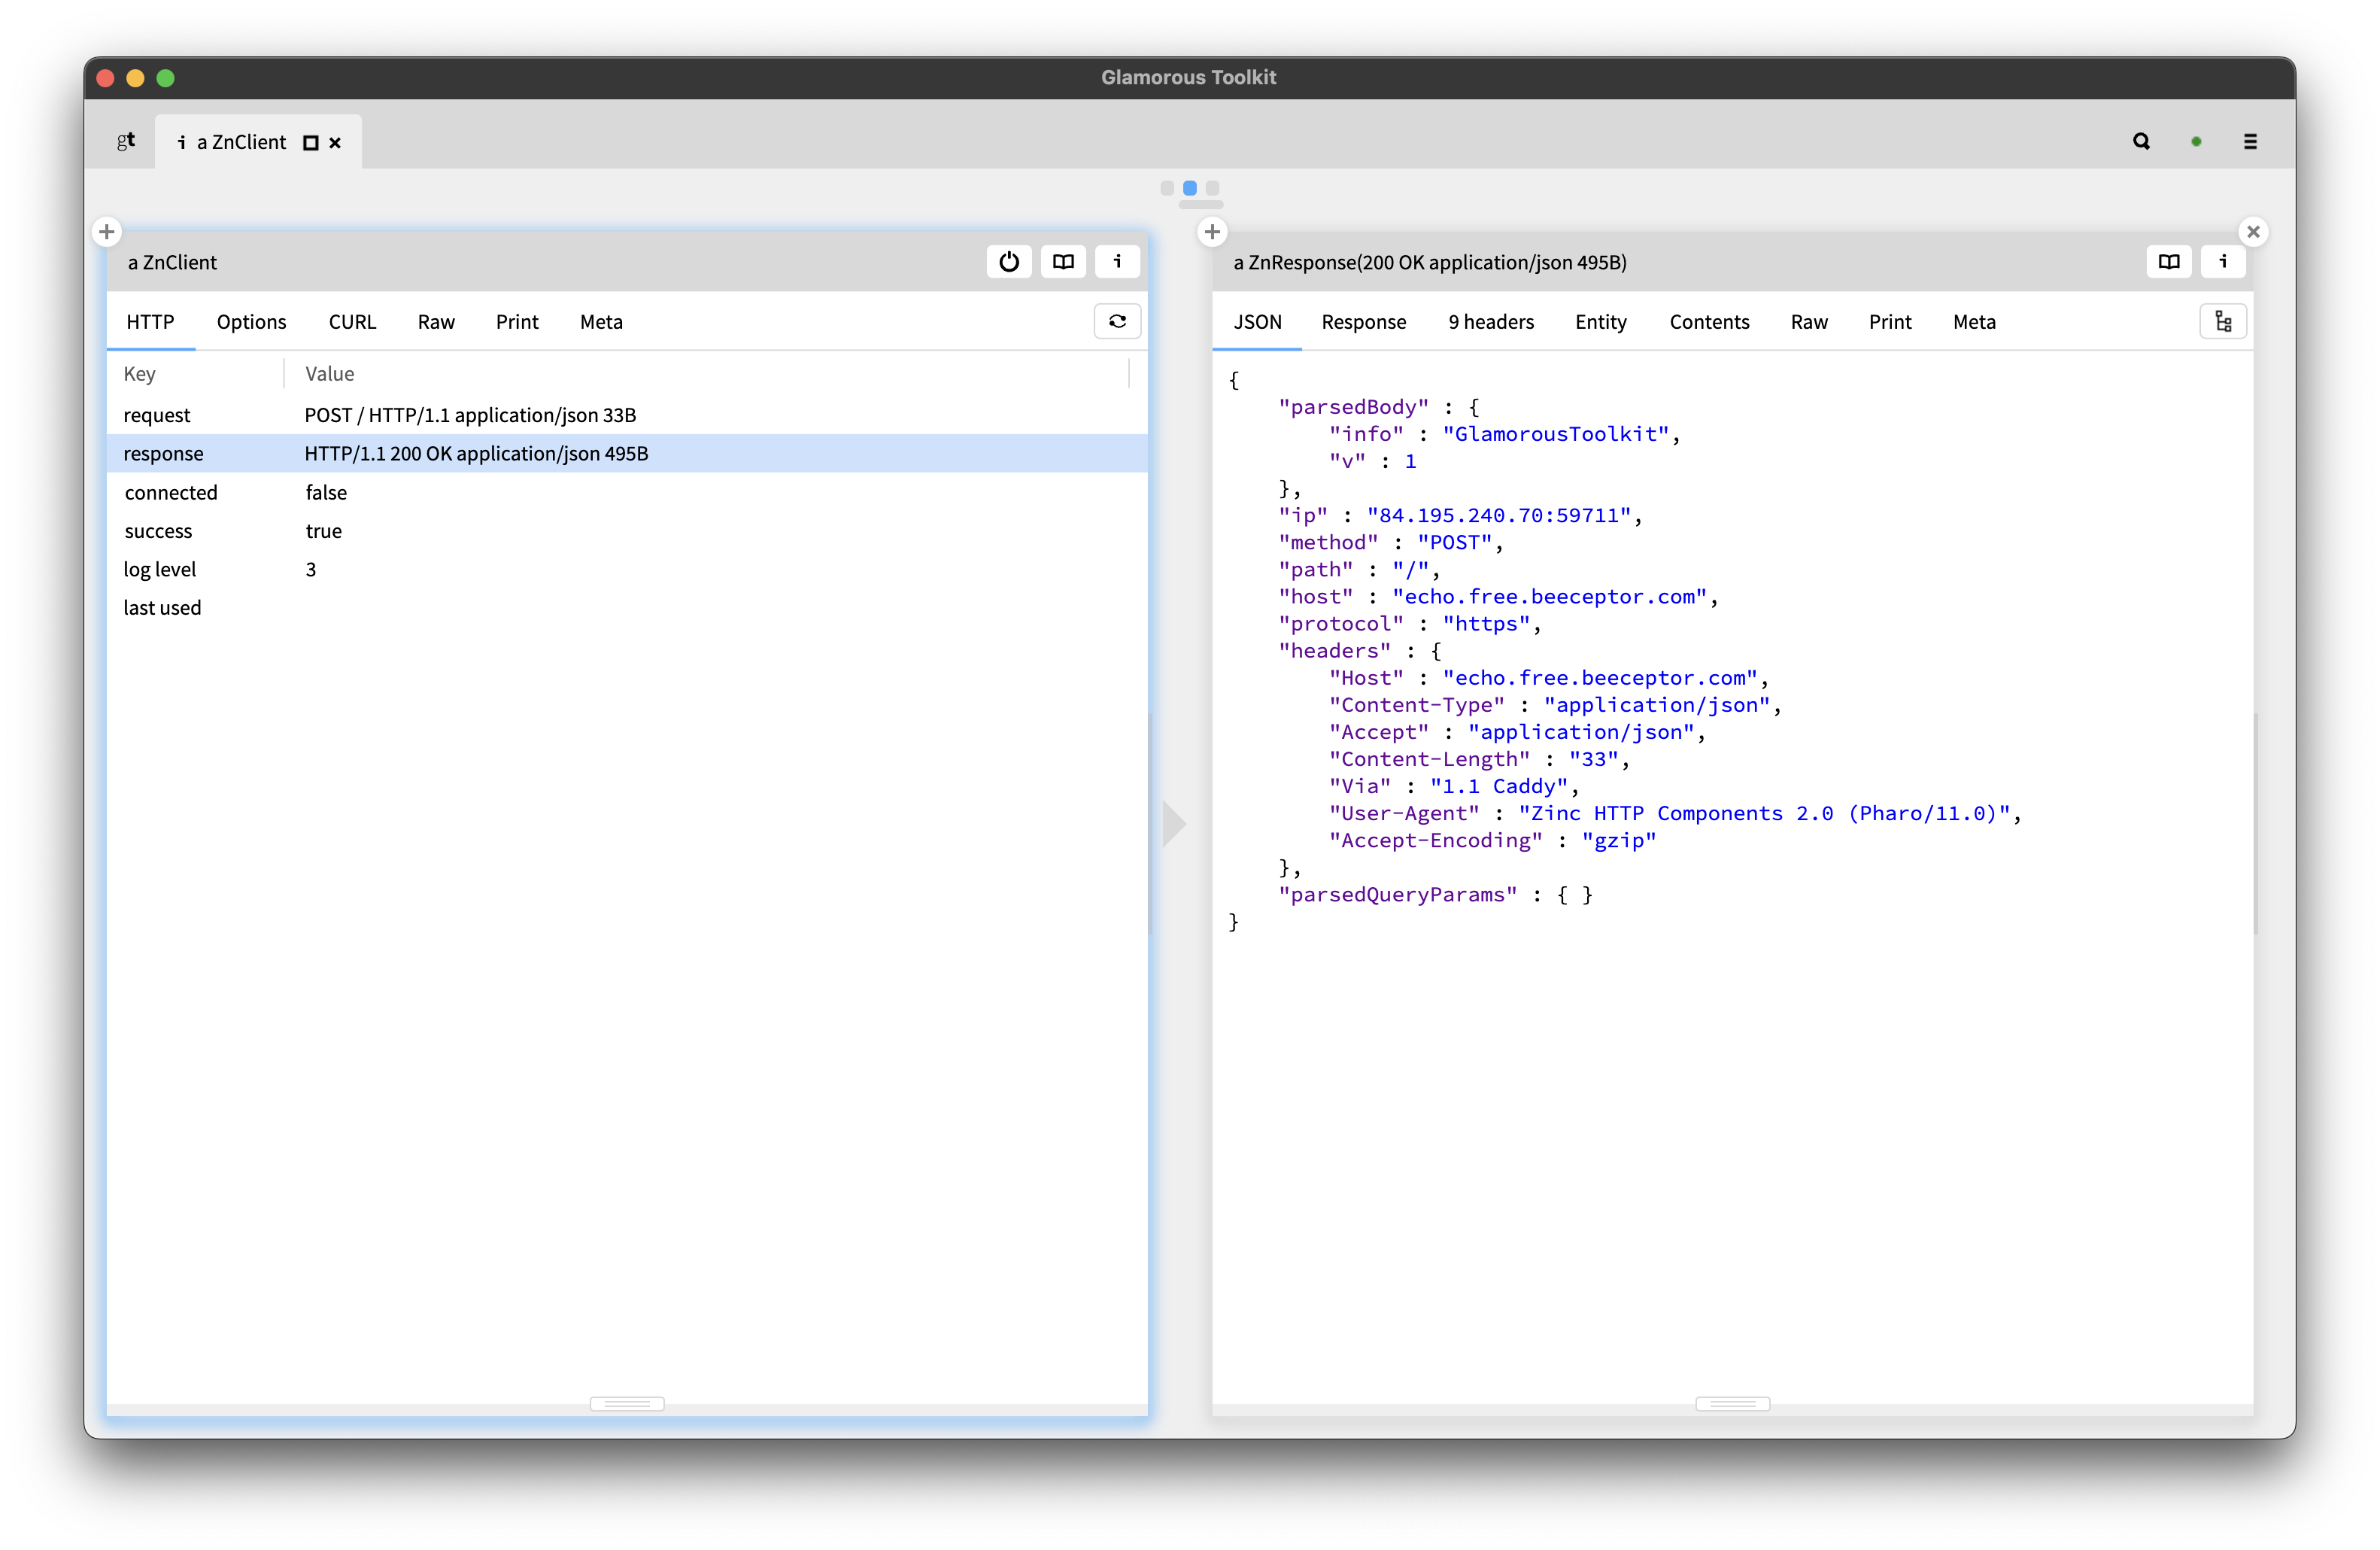The width and height of the screenshot is (2380, 1550).
Task: Switch to the CURL tab
Action: 352,321
